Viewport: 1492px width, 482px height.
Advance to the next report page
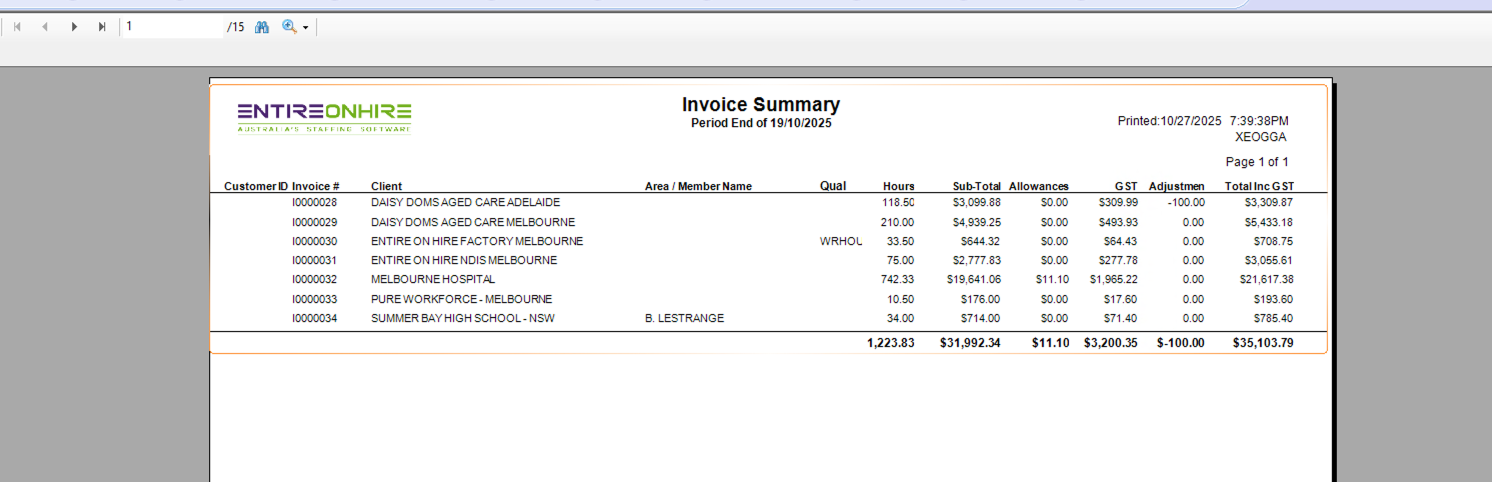74,27
